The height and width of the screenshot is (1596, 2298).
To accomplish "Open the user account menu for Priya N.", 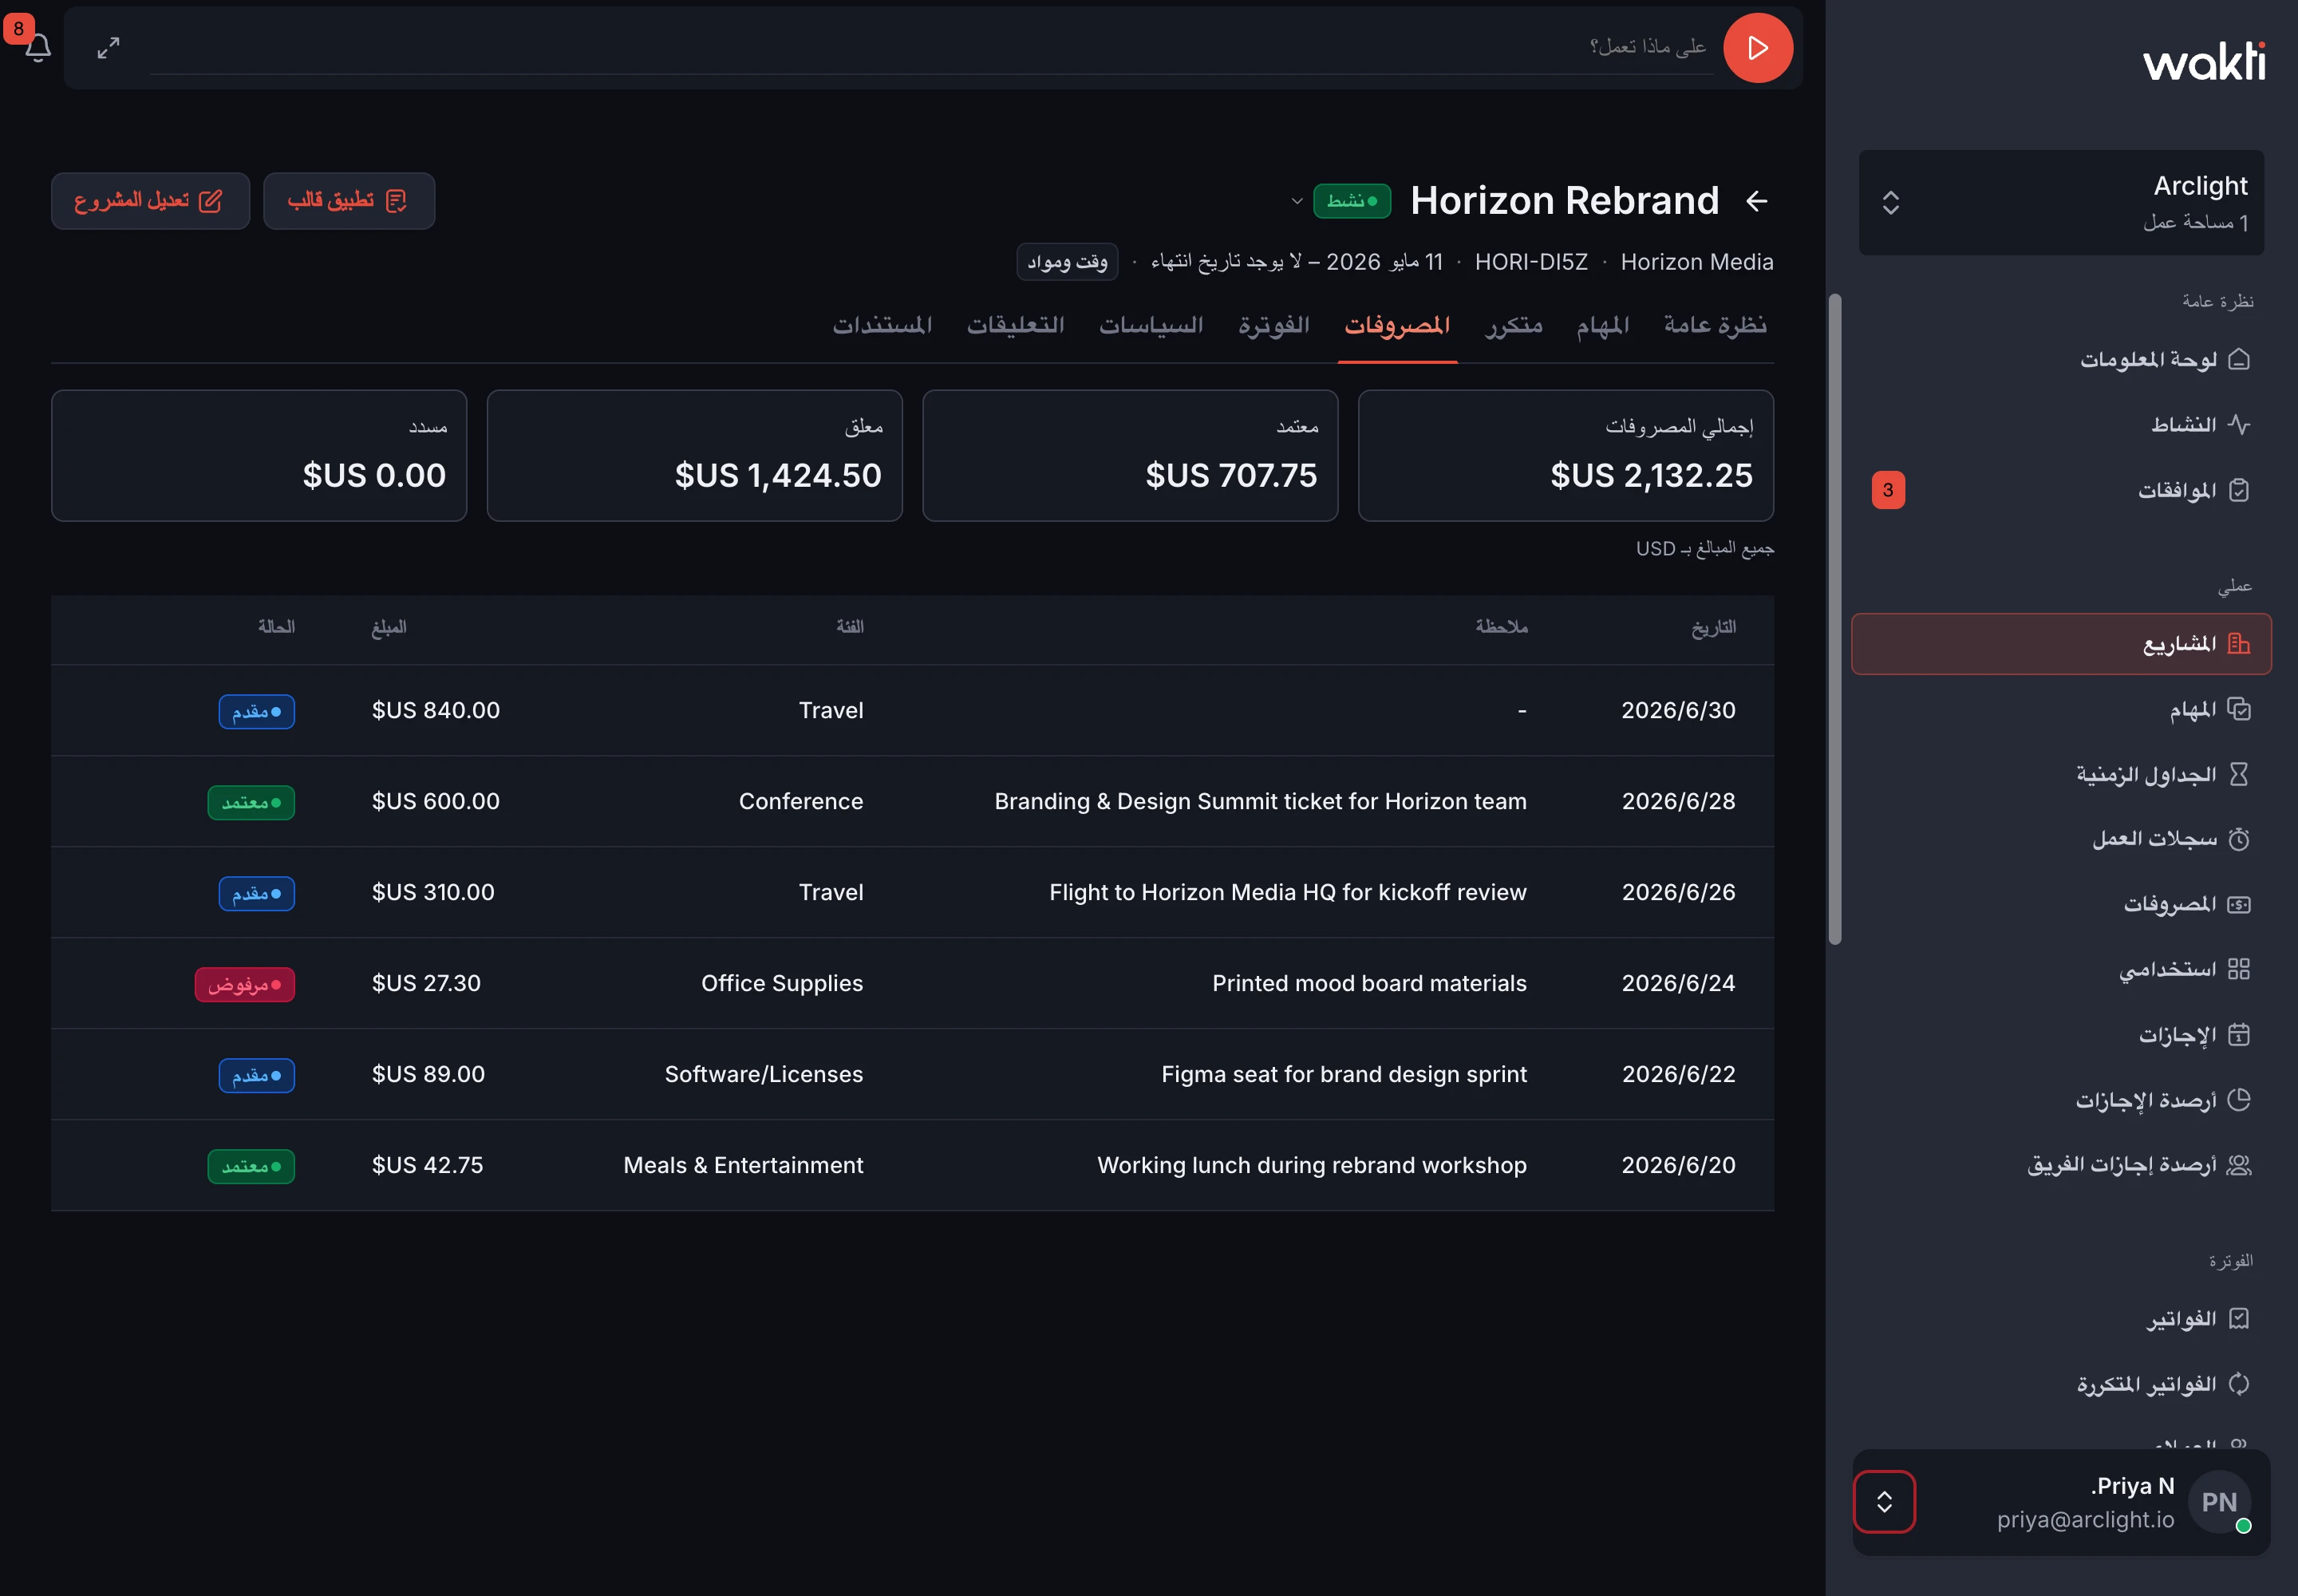I will 1884,1501.
